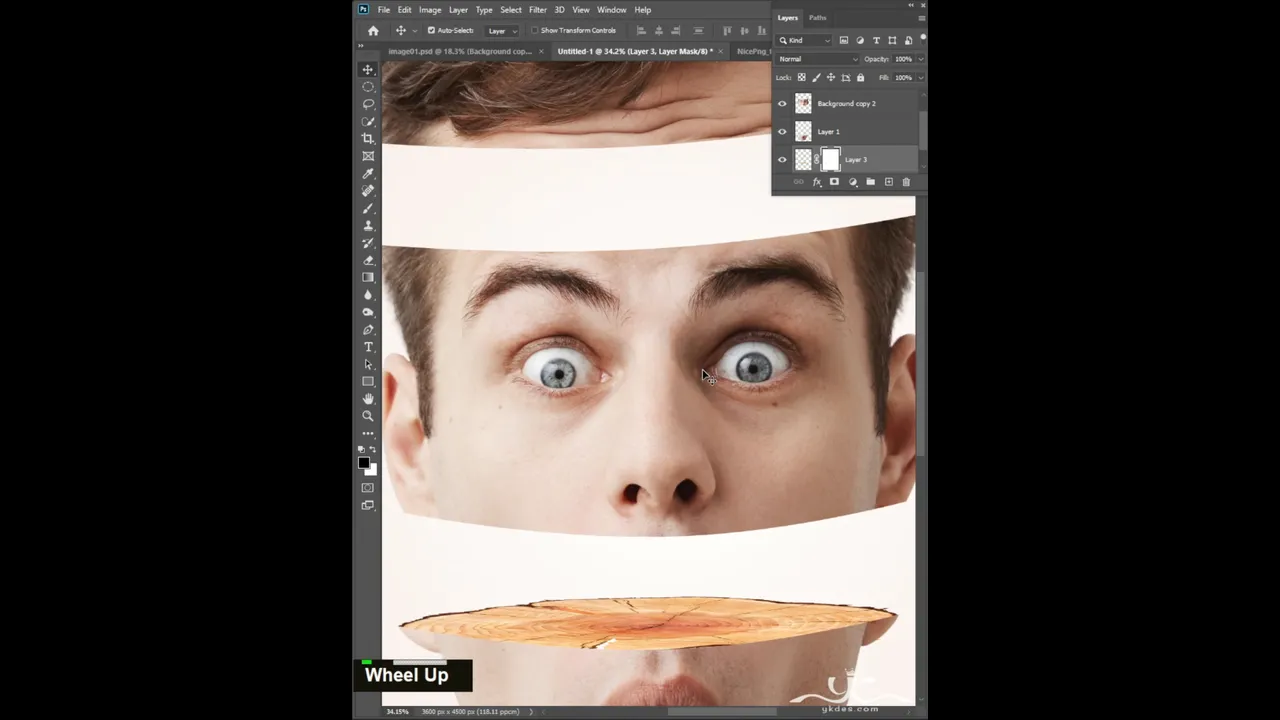Click the Home icon in options bar

373,31
